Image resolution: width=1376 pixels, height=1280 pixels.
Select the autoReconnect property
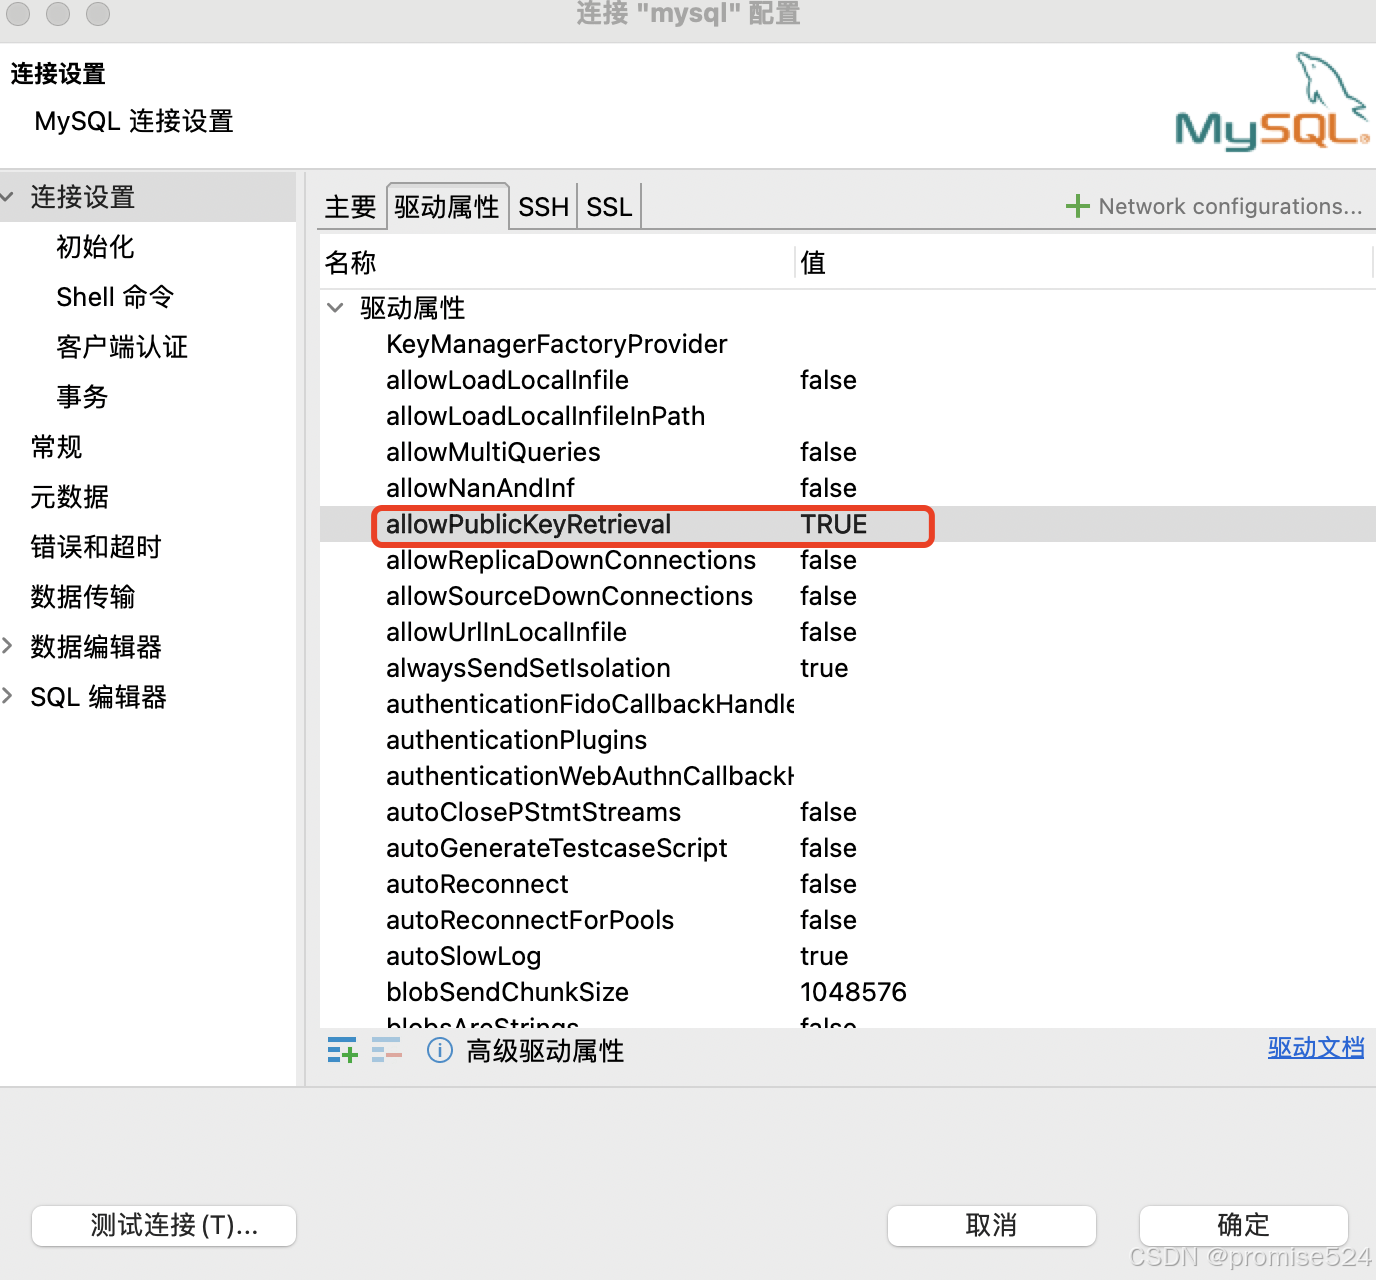477,884
